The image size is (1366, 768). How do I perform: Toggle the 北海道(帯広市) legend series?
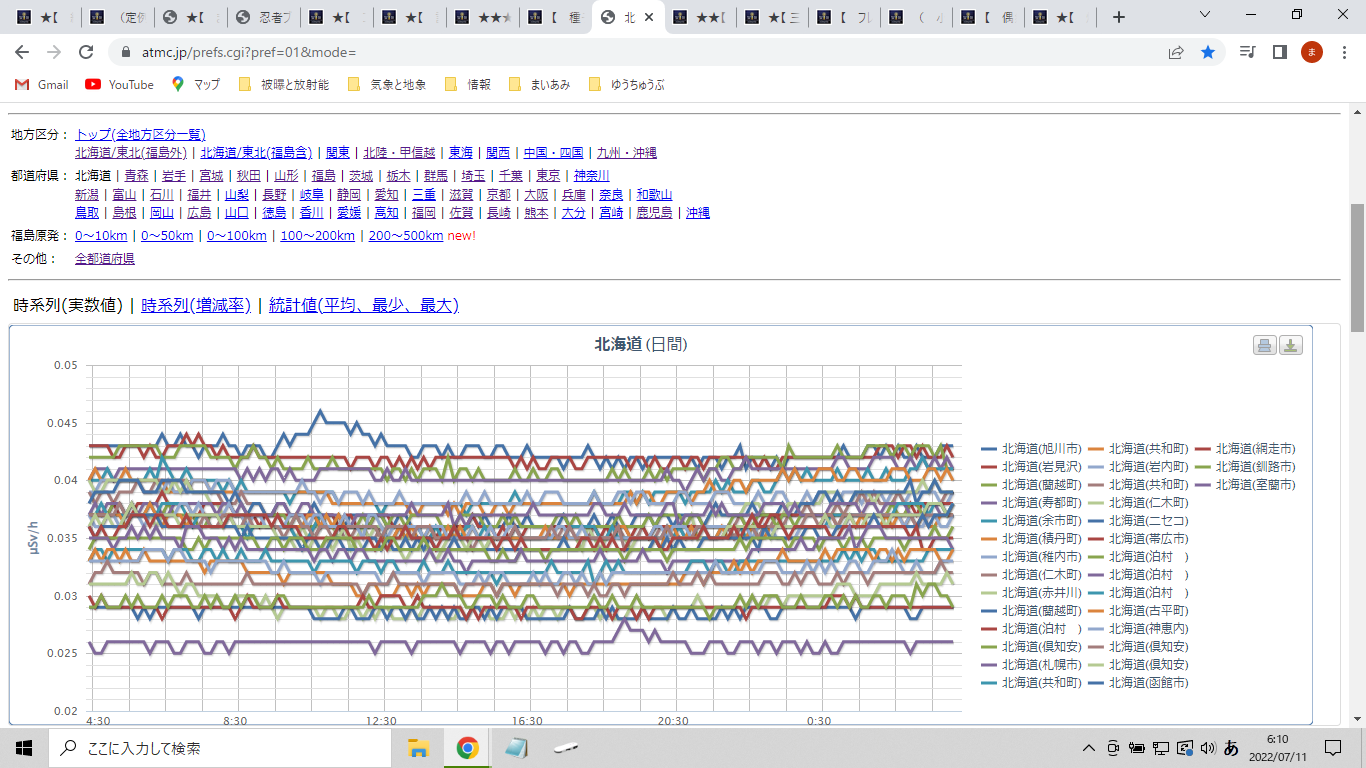tap(1138, 539)
